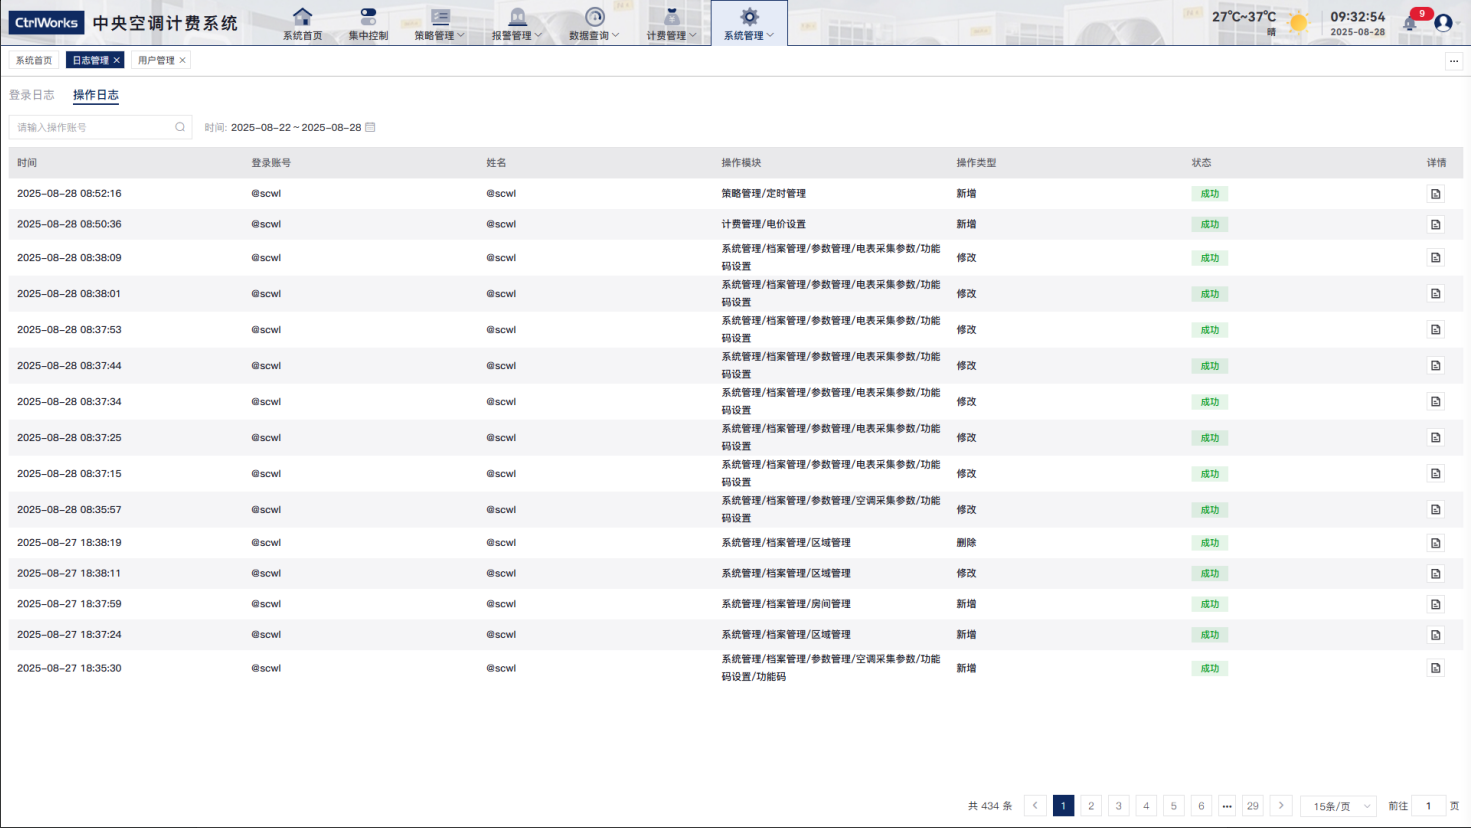Click the next page arrow in pagination
Image resolution: width=1471 pixels, height=828 pixels.
tap(1281, 806)
